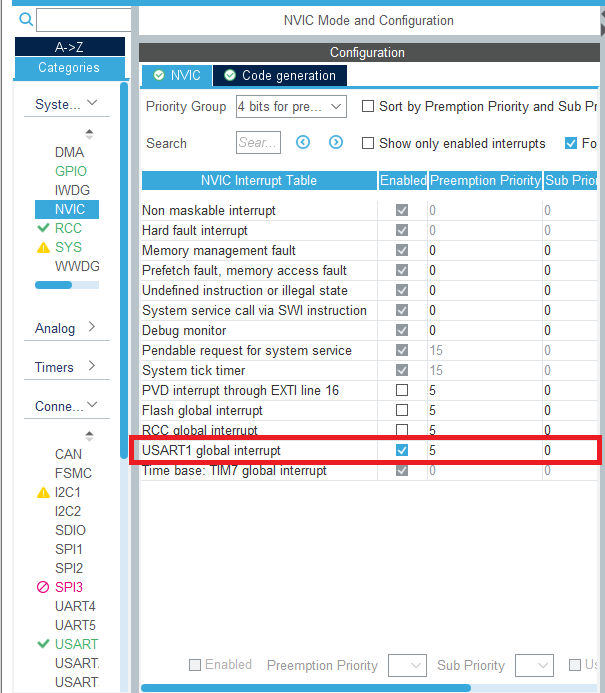Click the SPI3 disabled conflict icon

click(x=43, y=587)
